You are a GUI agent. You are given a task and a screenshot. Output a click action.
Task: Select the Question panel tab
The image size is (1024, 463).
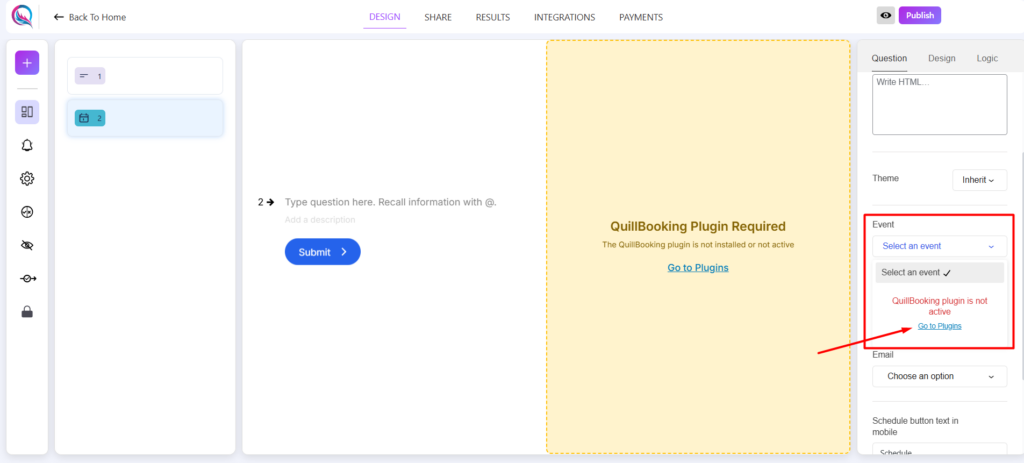pyautogui.click(x=889, y=58)
